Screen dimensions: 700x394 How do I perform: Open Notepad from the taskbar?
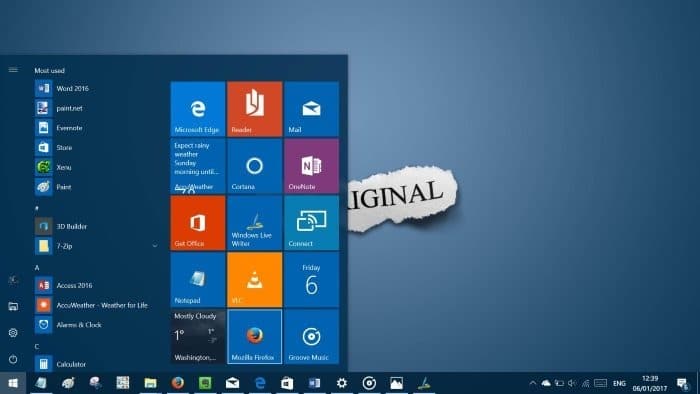[x=41, y=383]
